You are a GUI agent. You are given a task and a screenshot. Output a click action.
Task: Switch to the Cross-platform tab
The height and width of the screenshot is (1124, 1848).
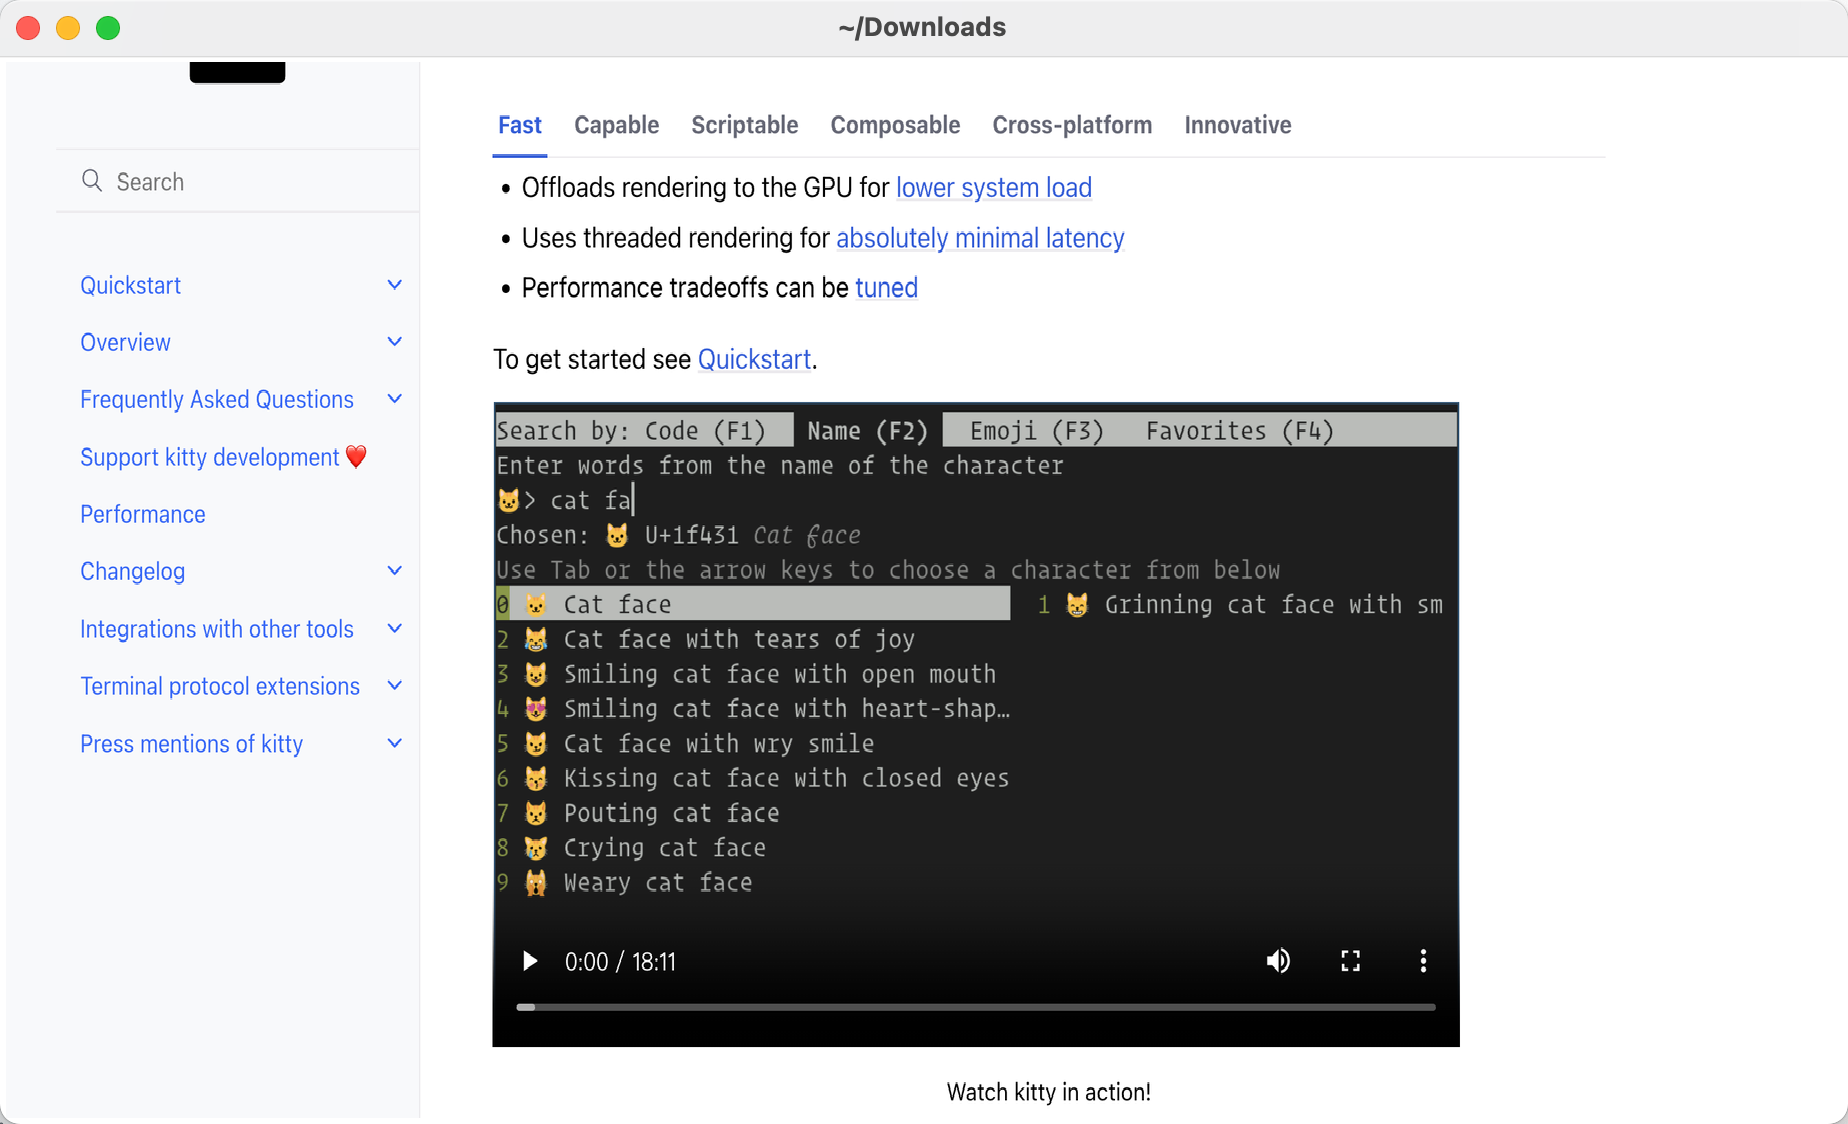tap(1072, 125)
